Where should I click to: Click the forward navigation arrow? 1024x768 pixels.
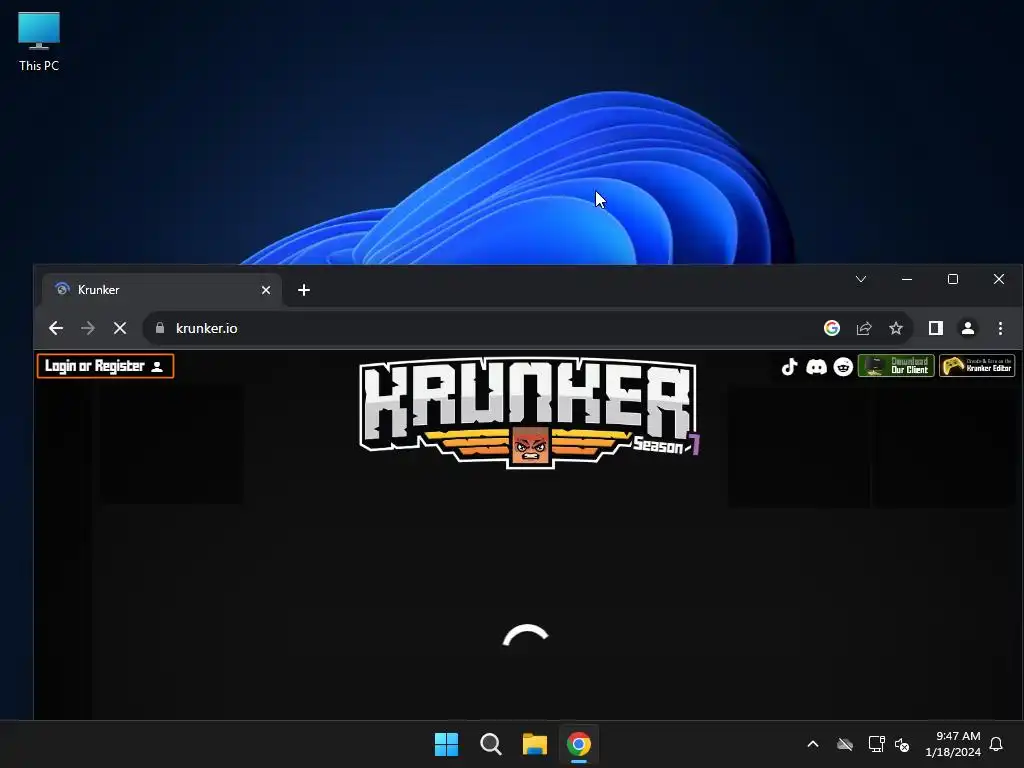[88, 328]
